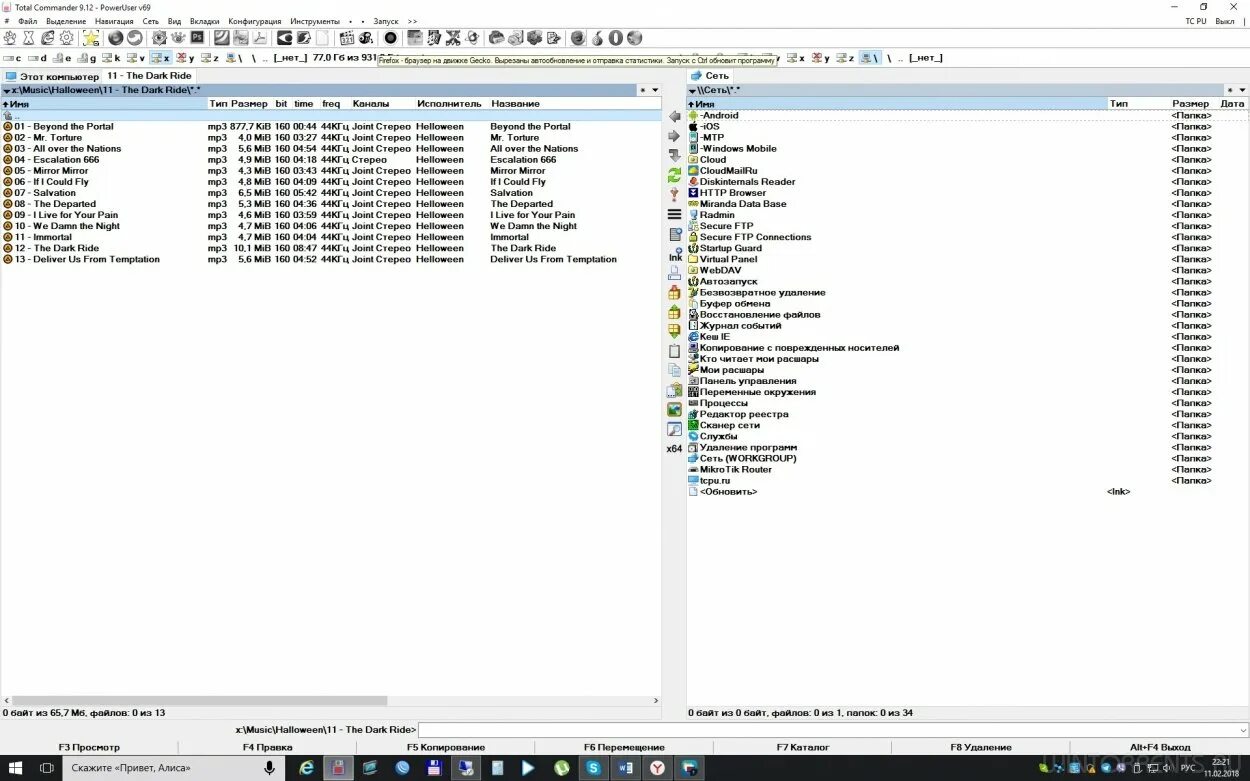Image resolution: width=1250 pixels, height=781 pixels.
Task: Click the crossed wrench tools toolbar icon
Action: pos(453,38)
